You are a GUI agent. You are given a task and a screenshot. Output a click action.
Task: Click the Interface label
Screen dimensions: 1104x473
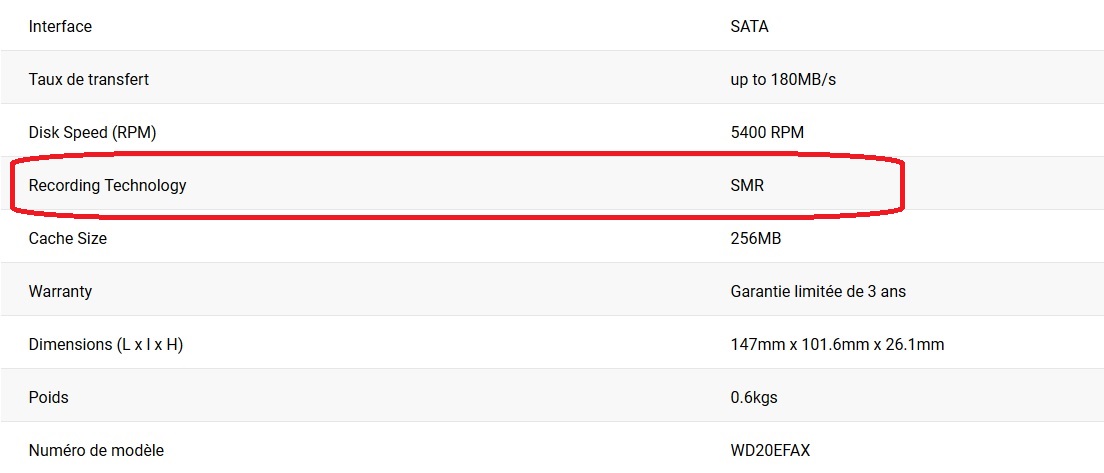pyautogui.click(x=60, y=27)
